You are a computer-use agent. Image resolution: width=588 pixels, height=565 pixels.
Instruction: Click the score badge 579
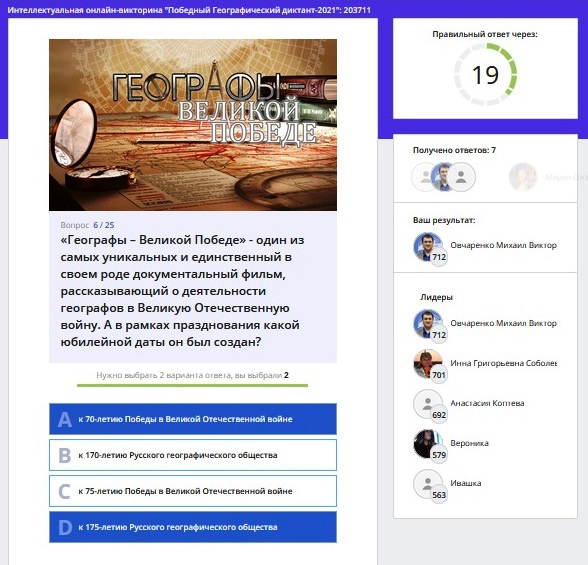pyautogui.click(x=439, y=455)
